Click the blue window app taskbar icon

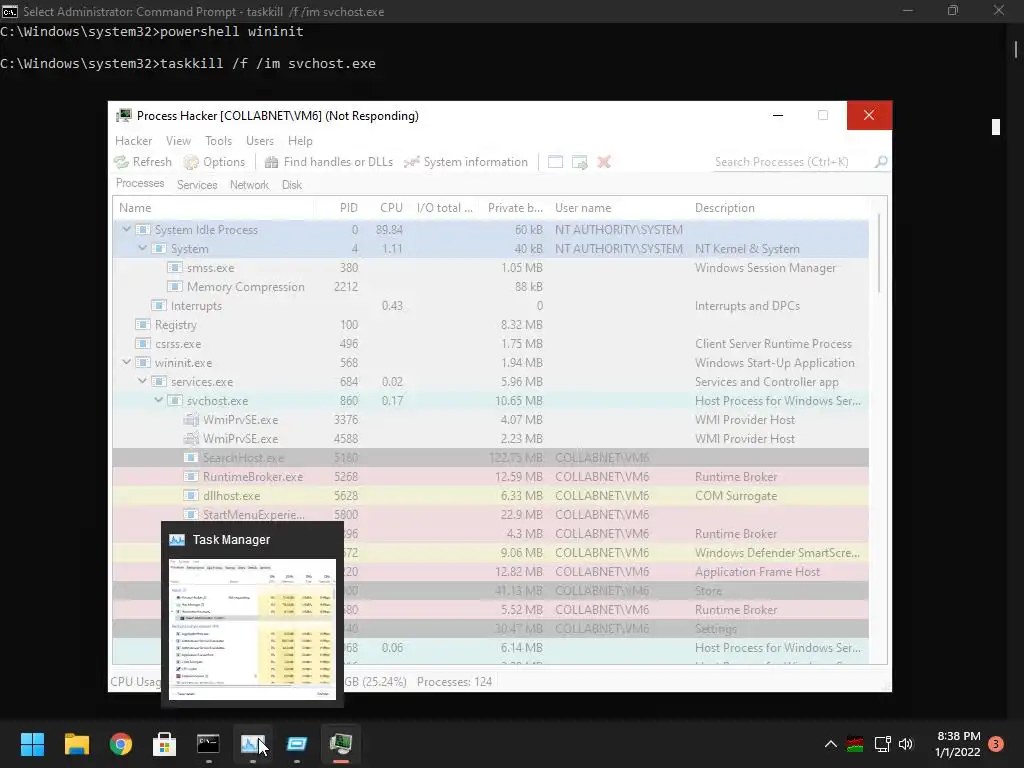(x=296, y=744)
